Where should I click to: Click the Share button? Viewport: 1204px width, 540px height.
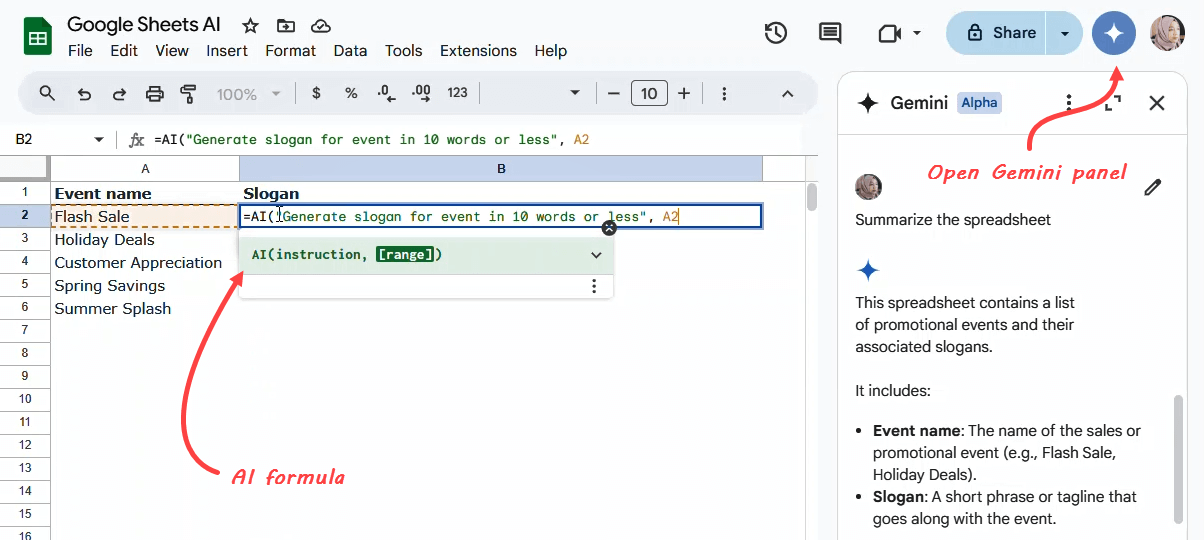1000,33
